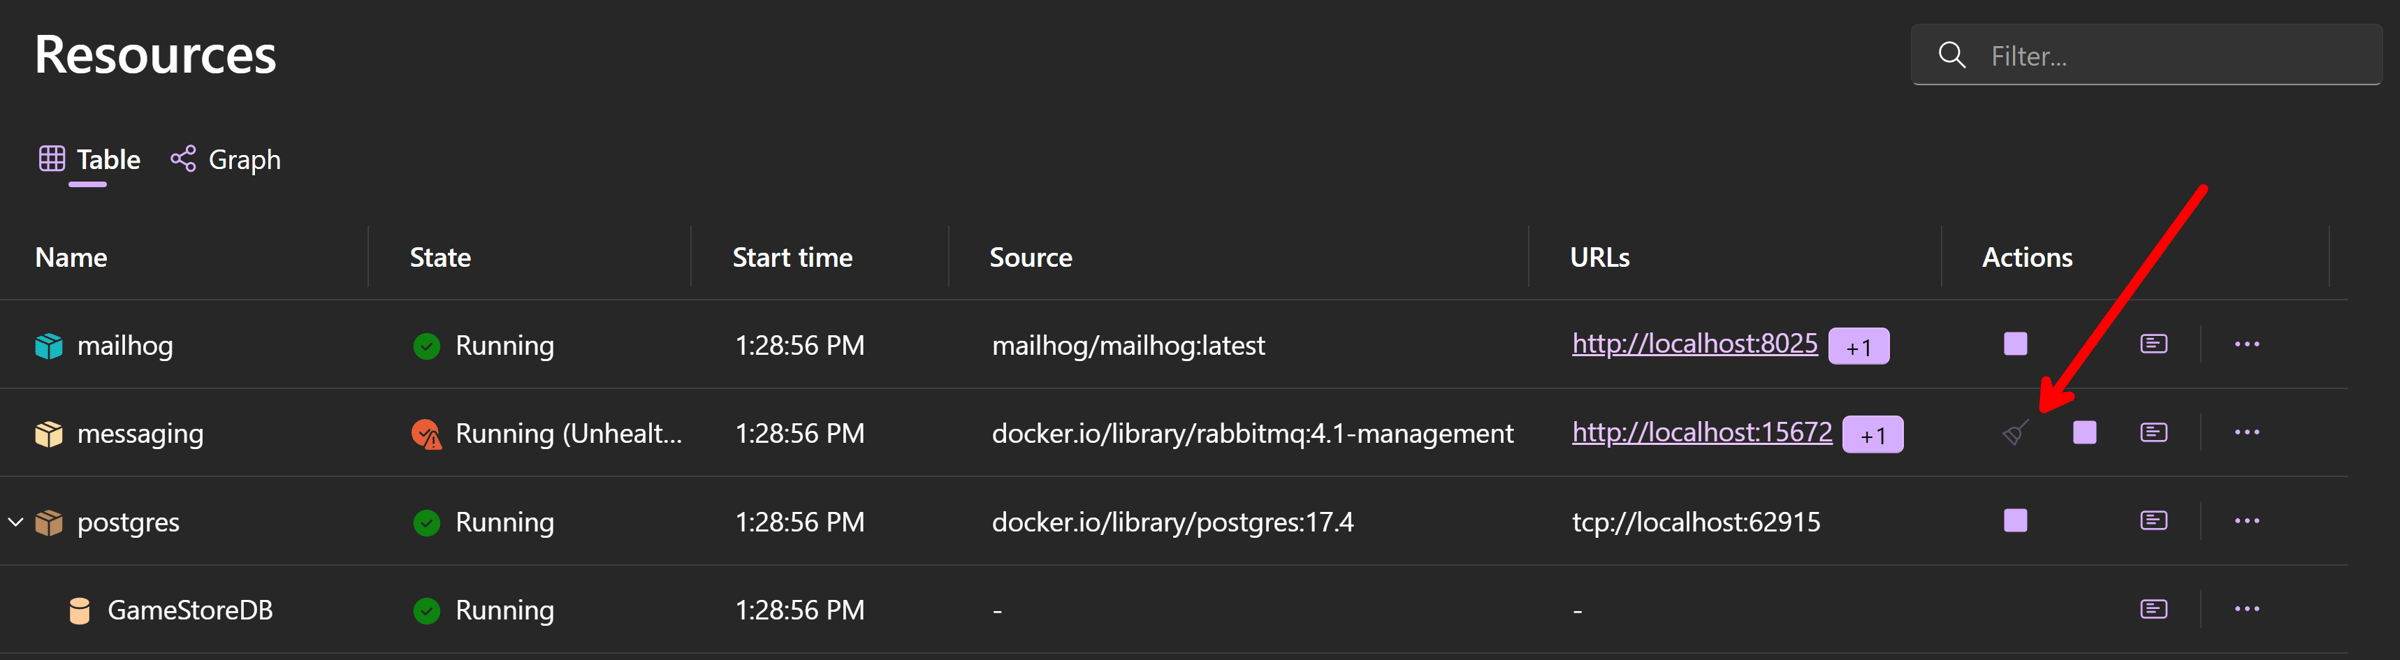Sort by the State column header
This screenshot has width=2400, height=660.
[440, 257]
